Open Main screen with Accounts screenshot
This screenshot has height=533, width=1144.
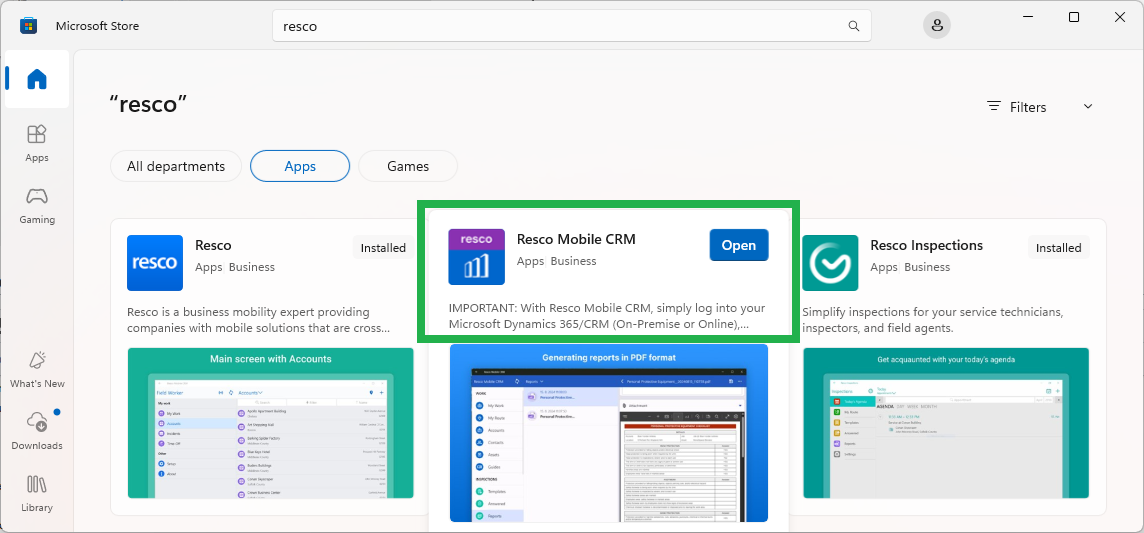(x=271, y=423)
